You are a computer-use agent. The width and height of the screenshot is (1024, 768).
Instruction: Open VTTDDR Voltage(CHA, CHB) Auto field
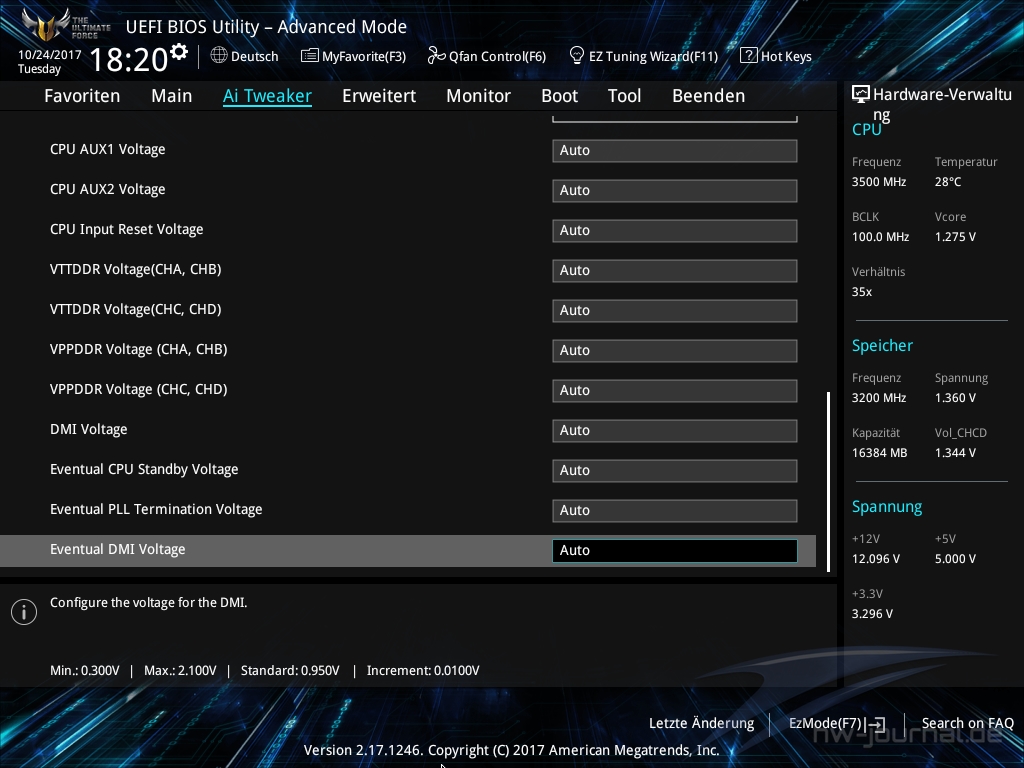674,270
